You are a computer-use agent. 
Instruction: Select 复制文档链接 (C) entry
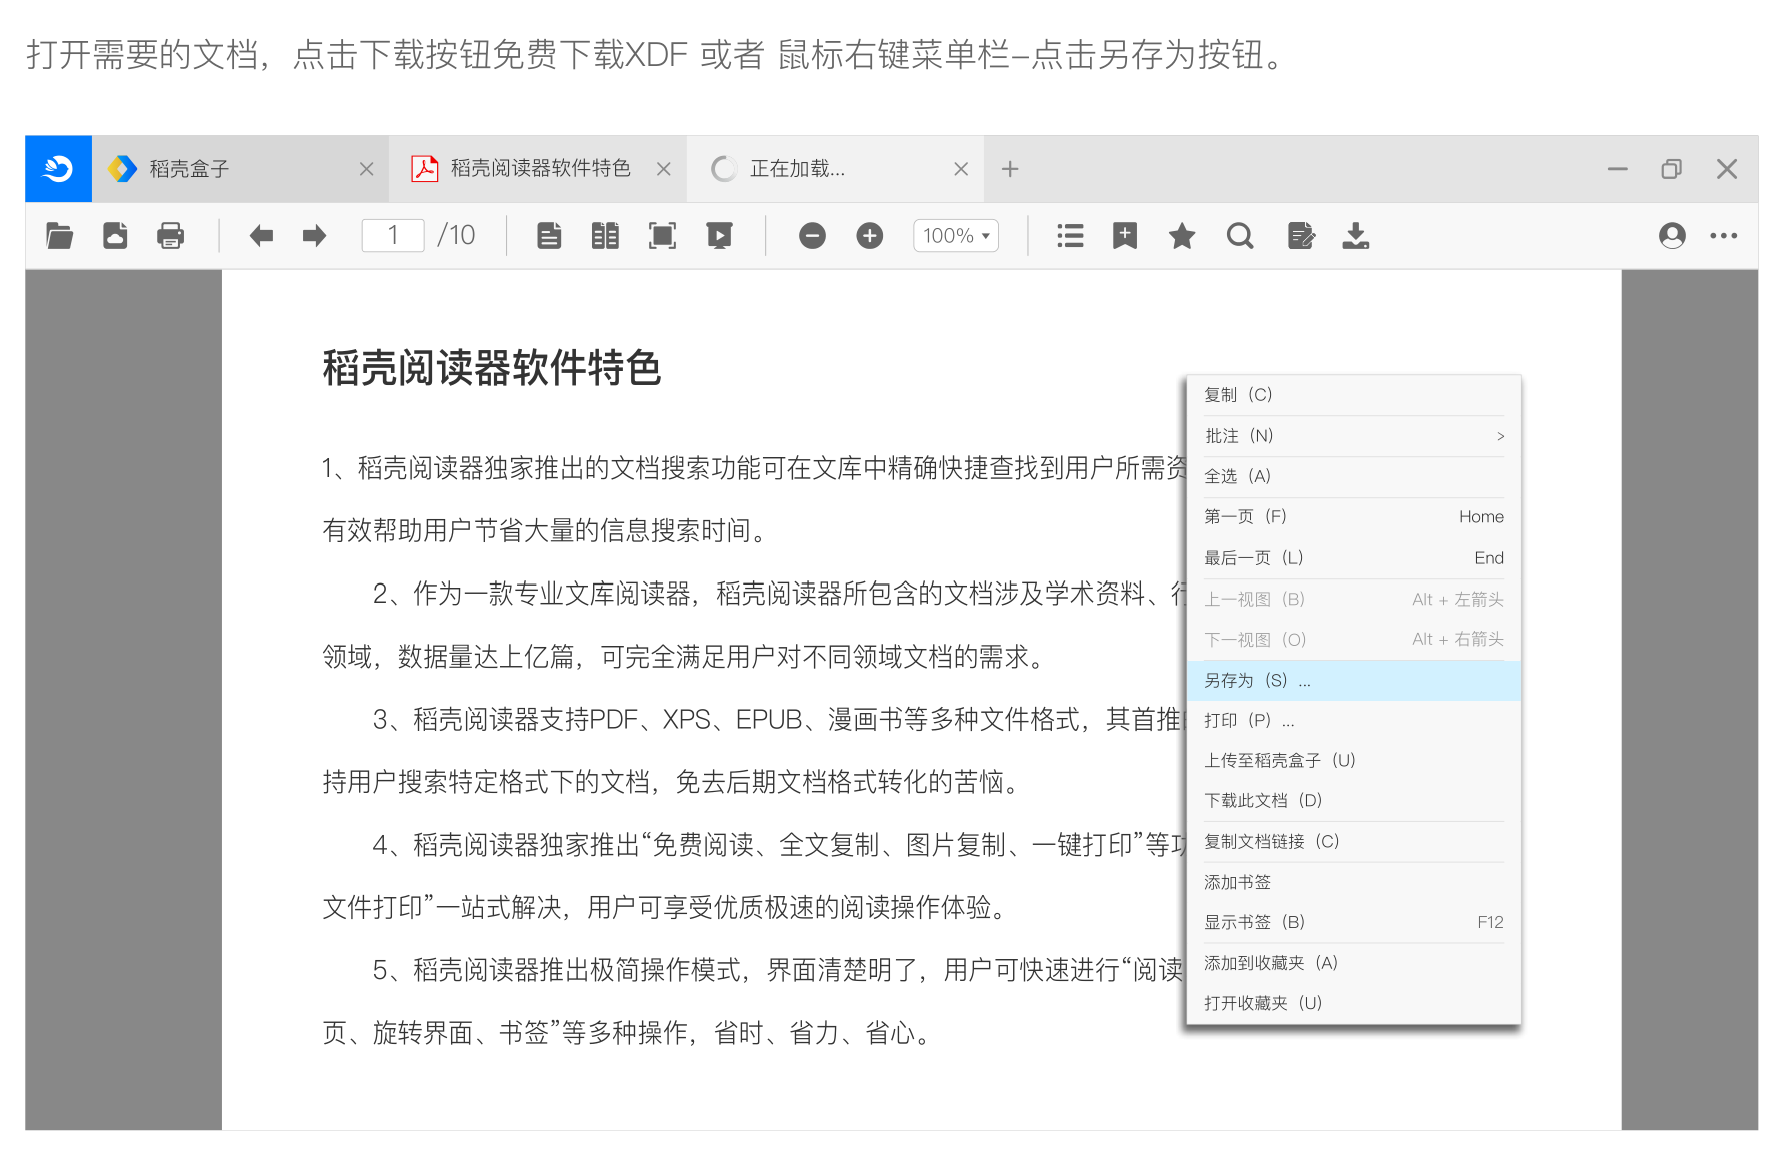[x=1354, y=842]
